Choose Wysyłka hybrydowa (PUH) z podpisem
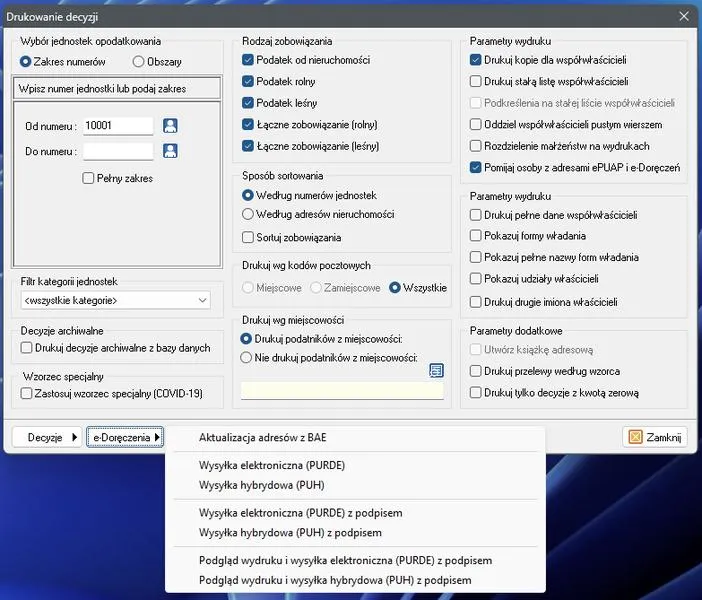 [x=290, y=533]
